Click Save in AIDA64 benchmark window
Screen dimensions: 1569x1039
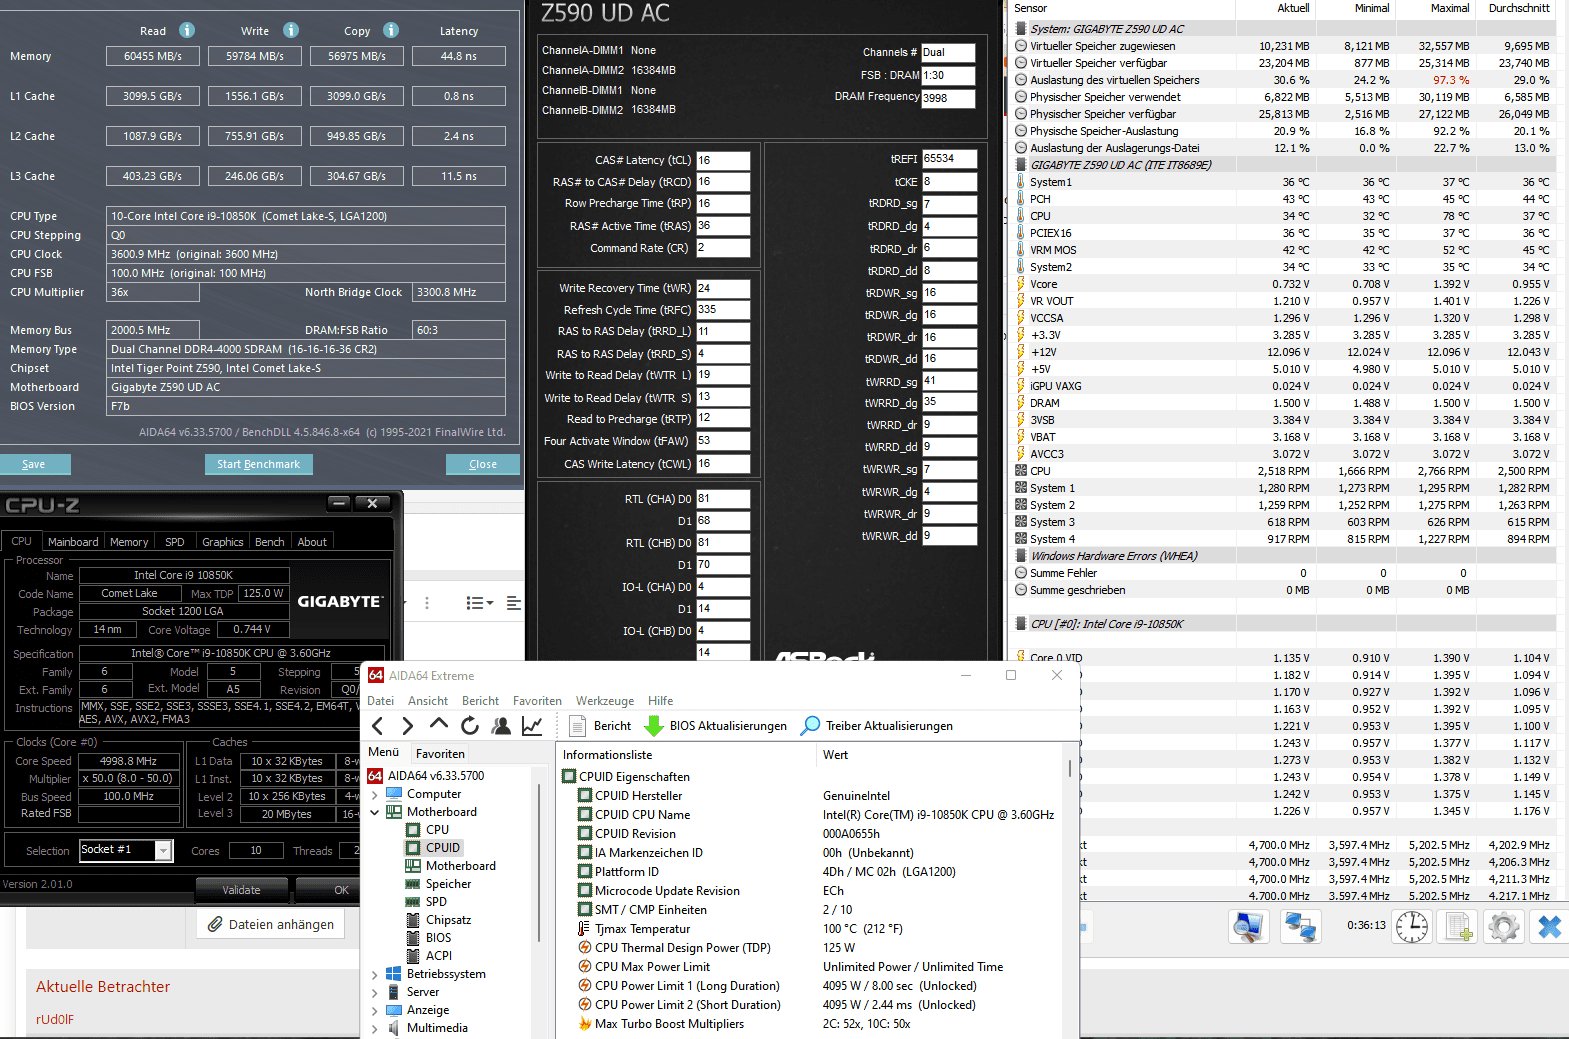click(x=34, y=464)
